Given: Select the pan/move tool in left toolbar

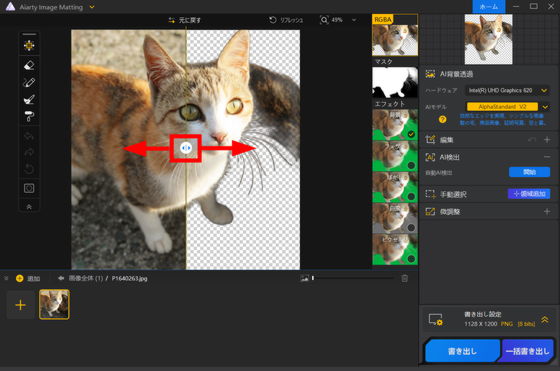Looking at the screenshot, I should 29,45.
